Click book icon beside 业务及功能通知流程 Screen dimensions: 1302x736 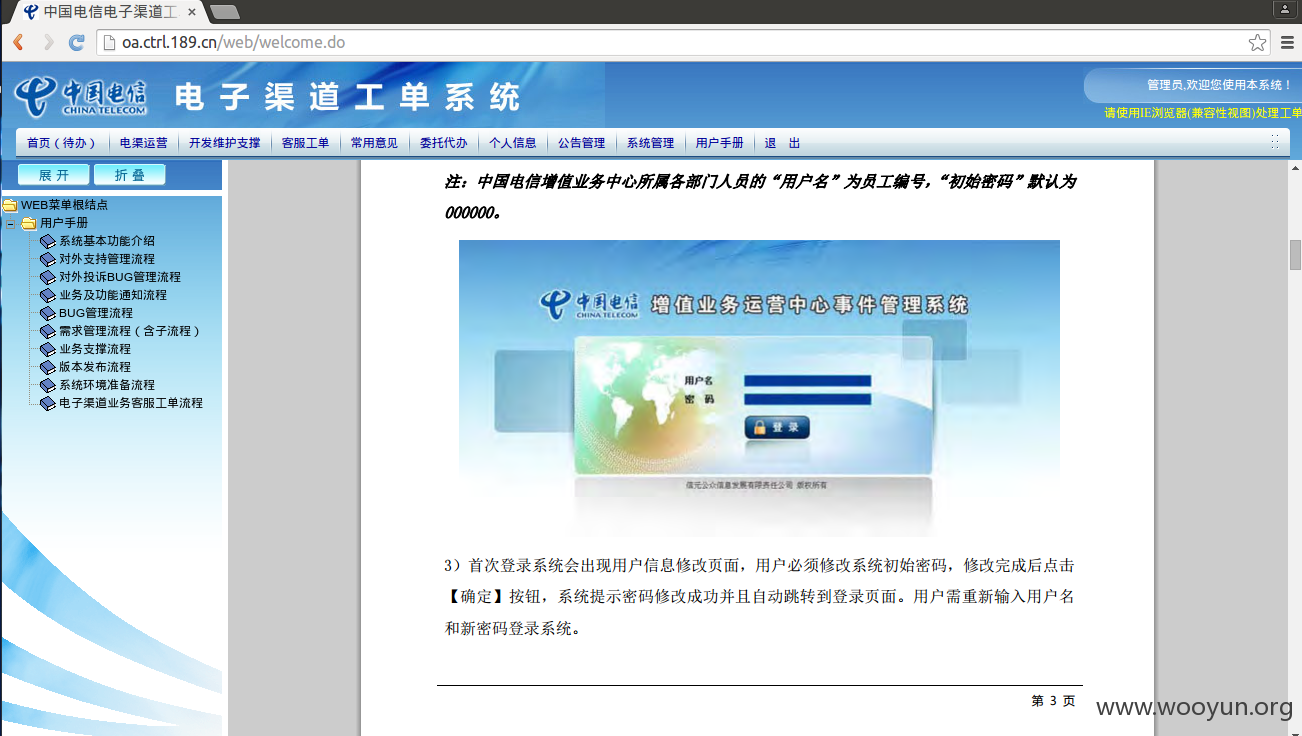click(x=48, y=295)
